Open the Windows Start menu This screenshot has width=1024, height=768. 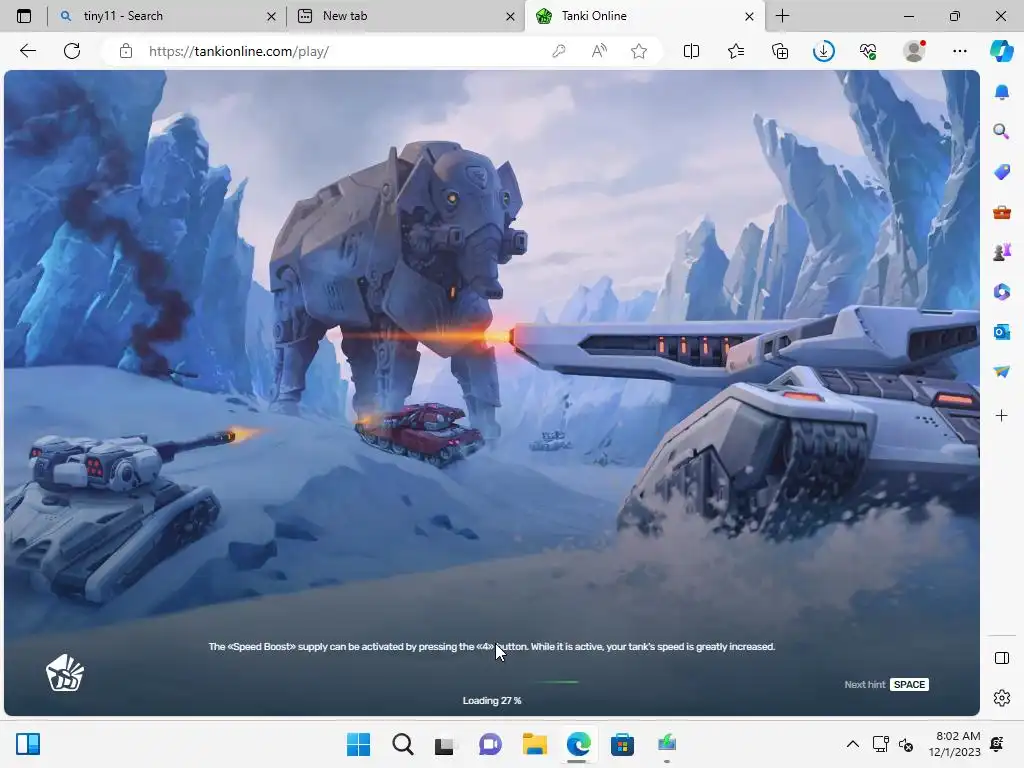coord(359,744)
